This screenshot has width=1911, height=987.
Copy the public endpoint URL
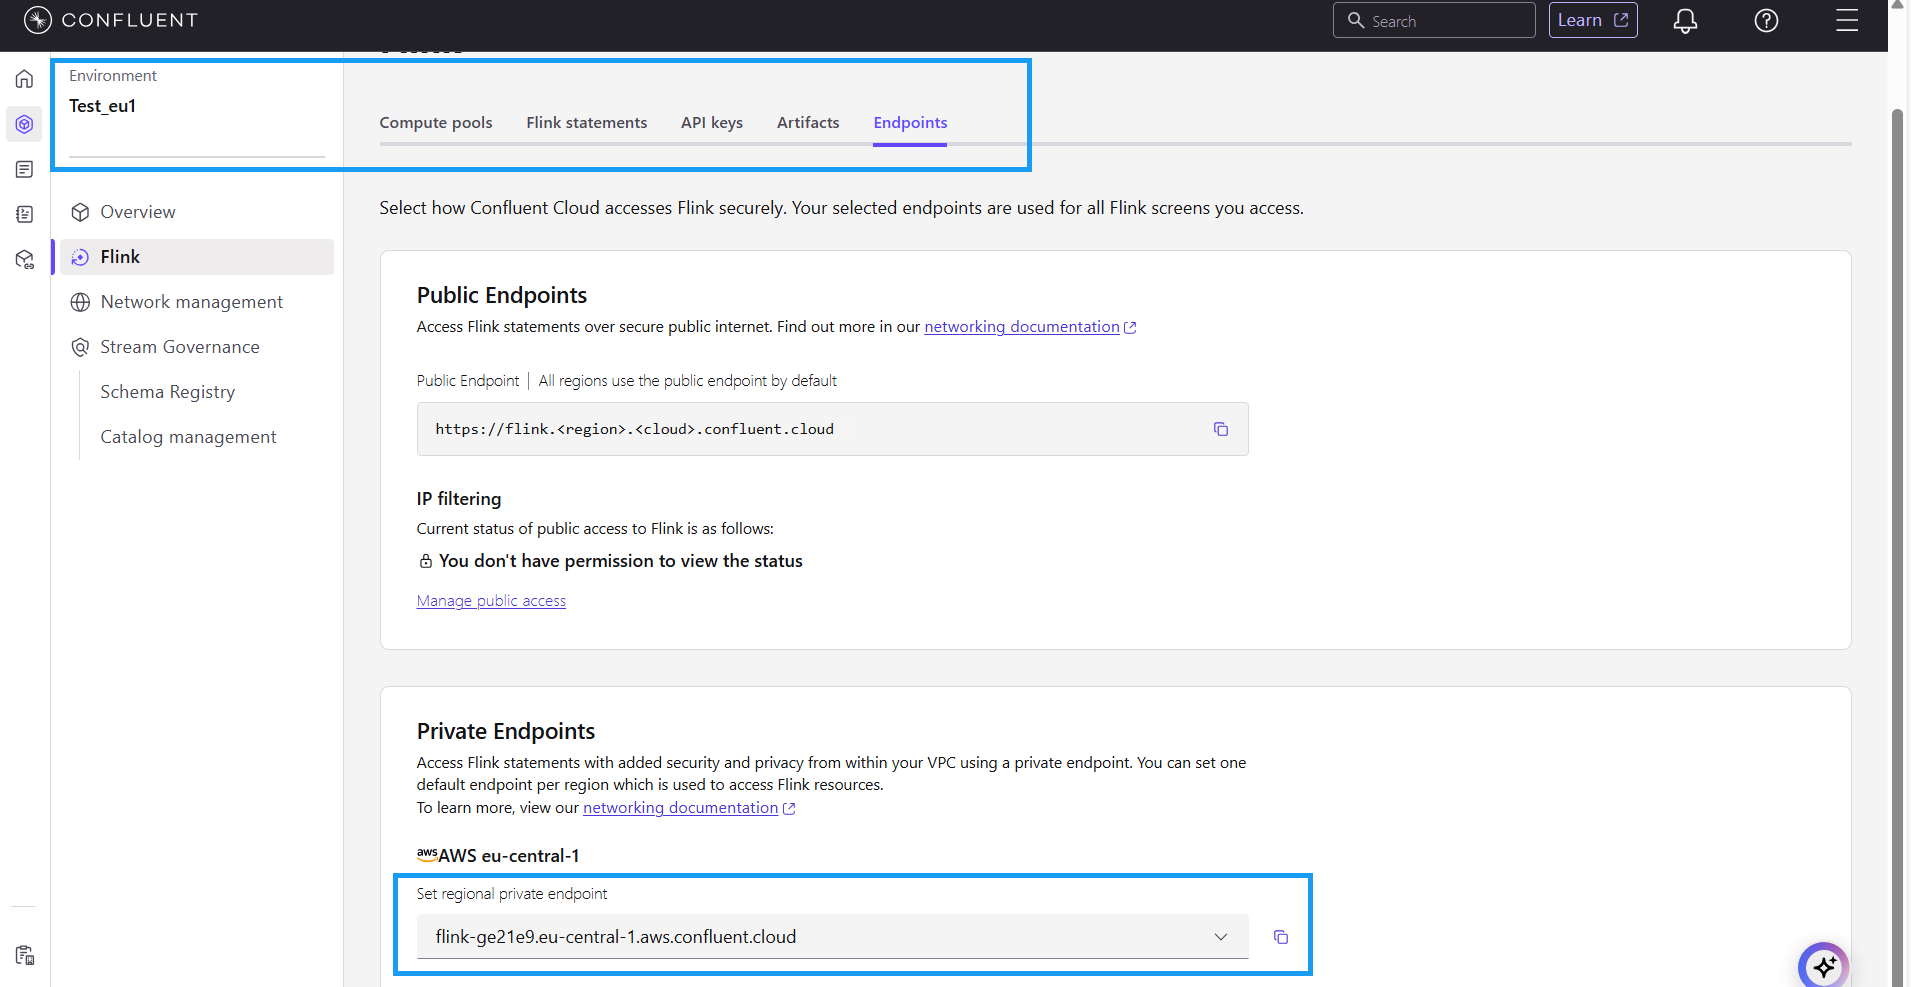(1221, 429)
